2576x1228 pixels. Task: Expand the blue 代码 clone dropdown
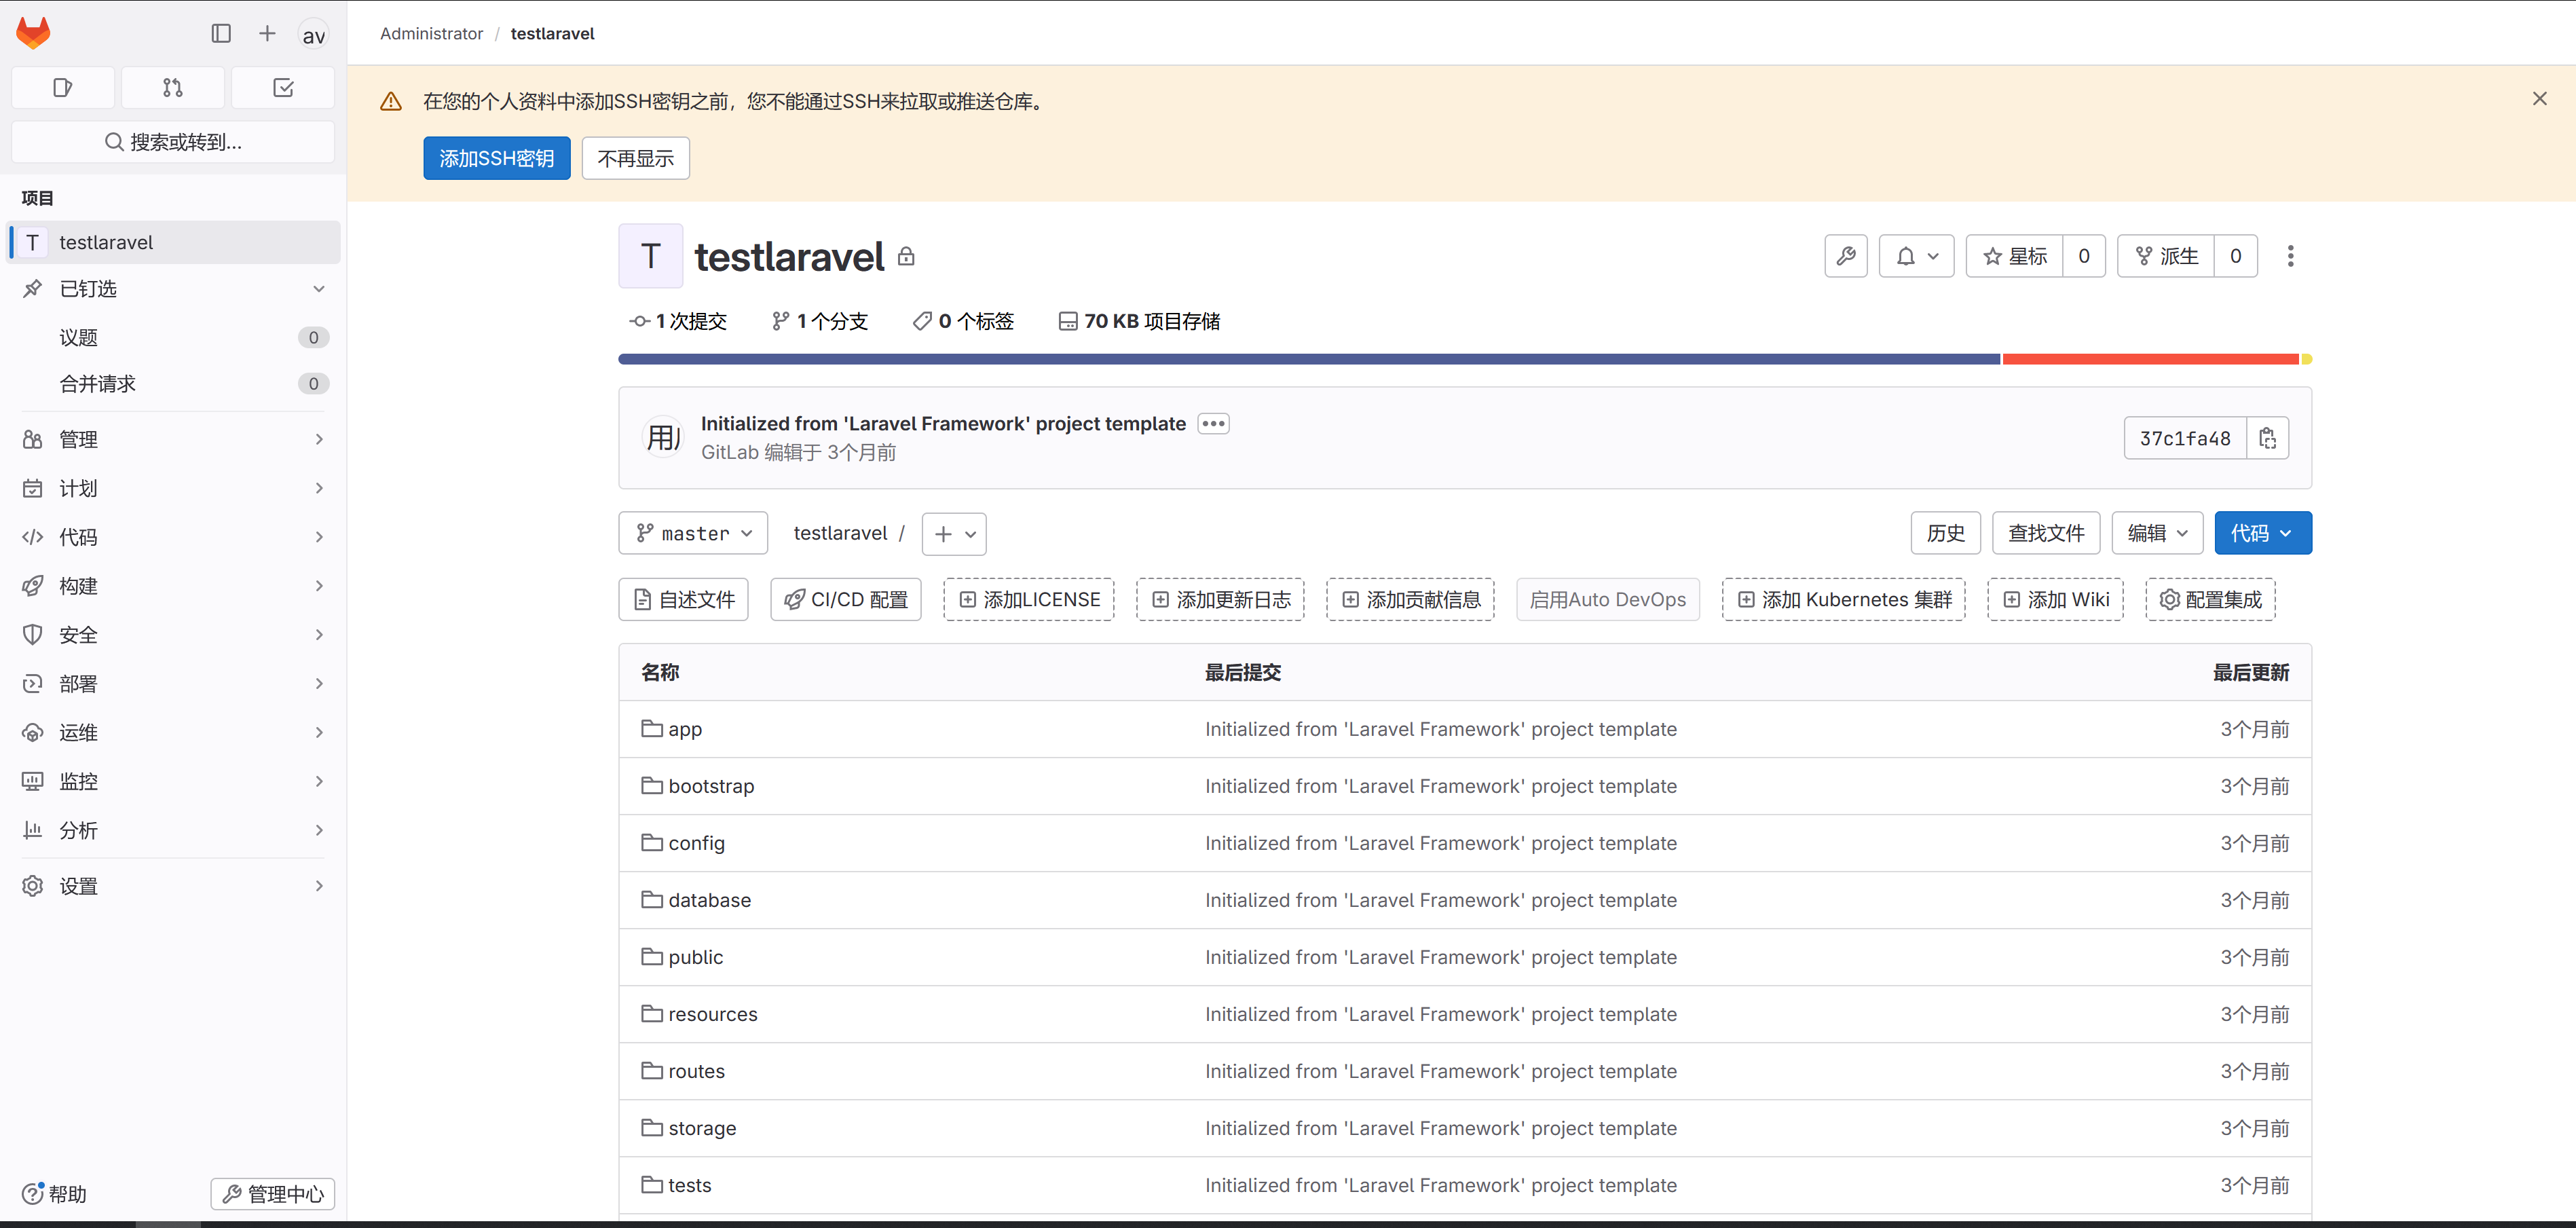click(x=2262, y=533)
